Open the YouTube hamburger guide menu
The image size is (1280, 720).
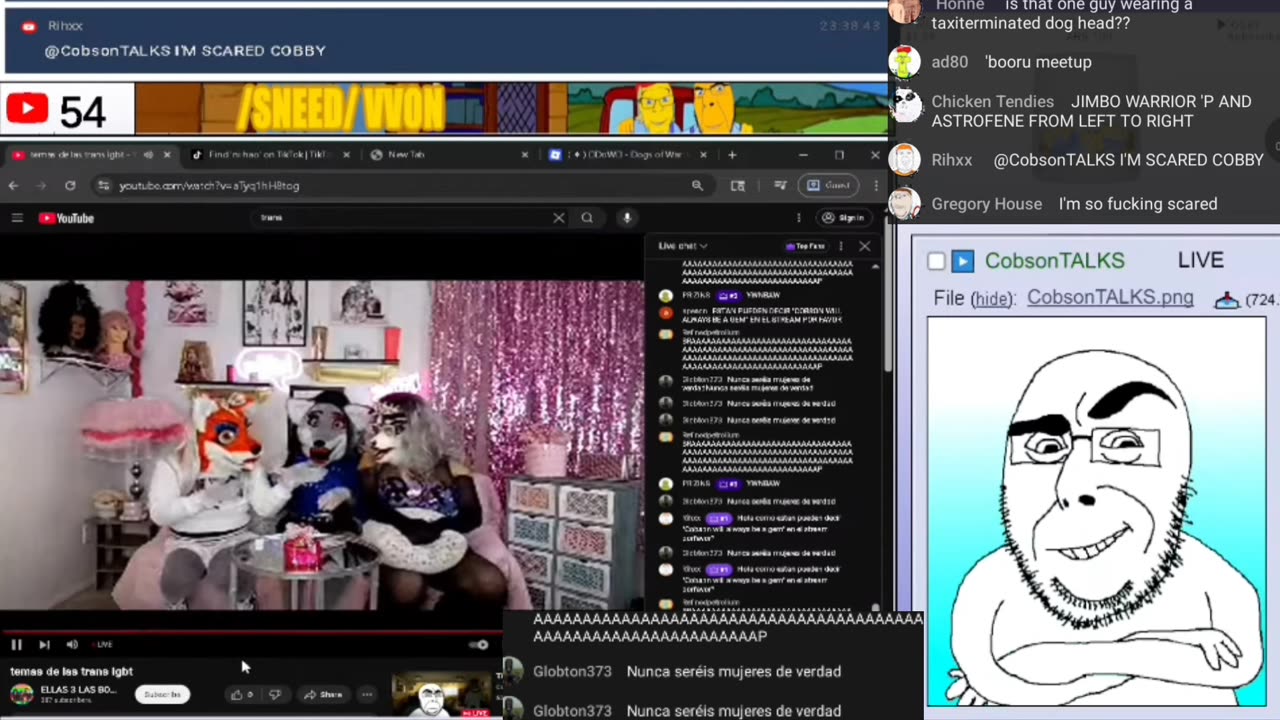tap(17, 218)
